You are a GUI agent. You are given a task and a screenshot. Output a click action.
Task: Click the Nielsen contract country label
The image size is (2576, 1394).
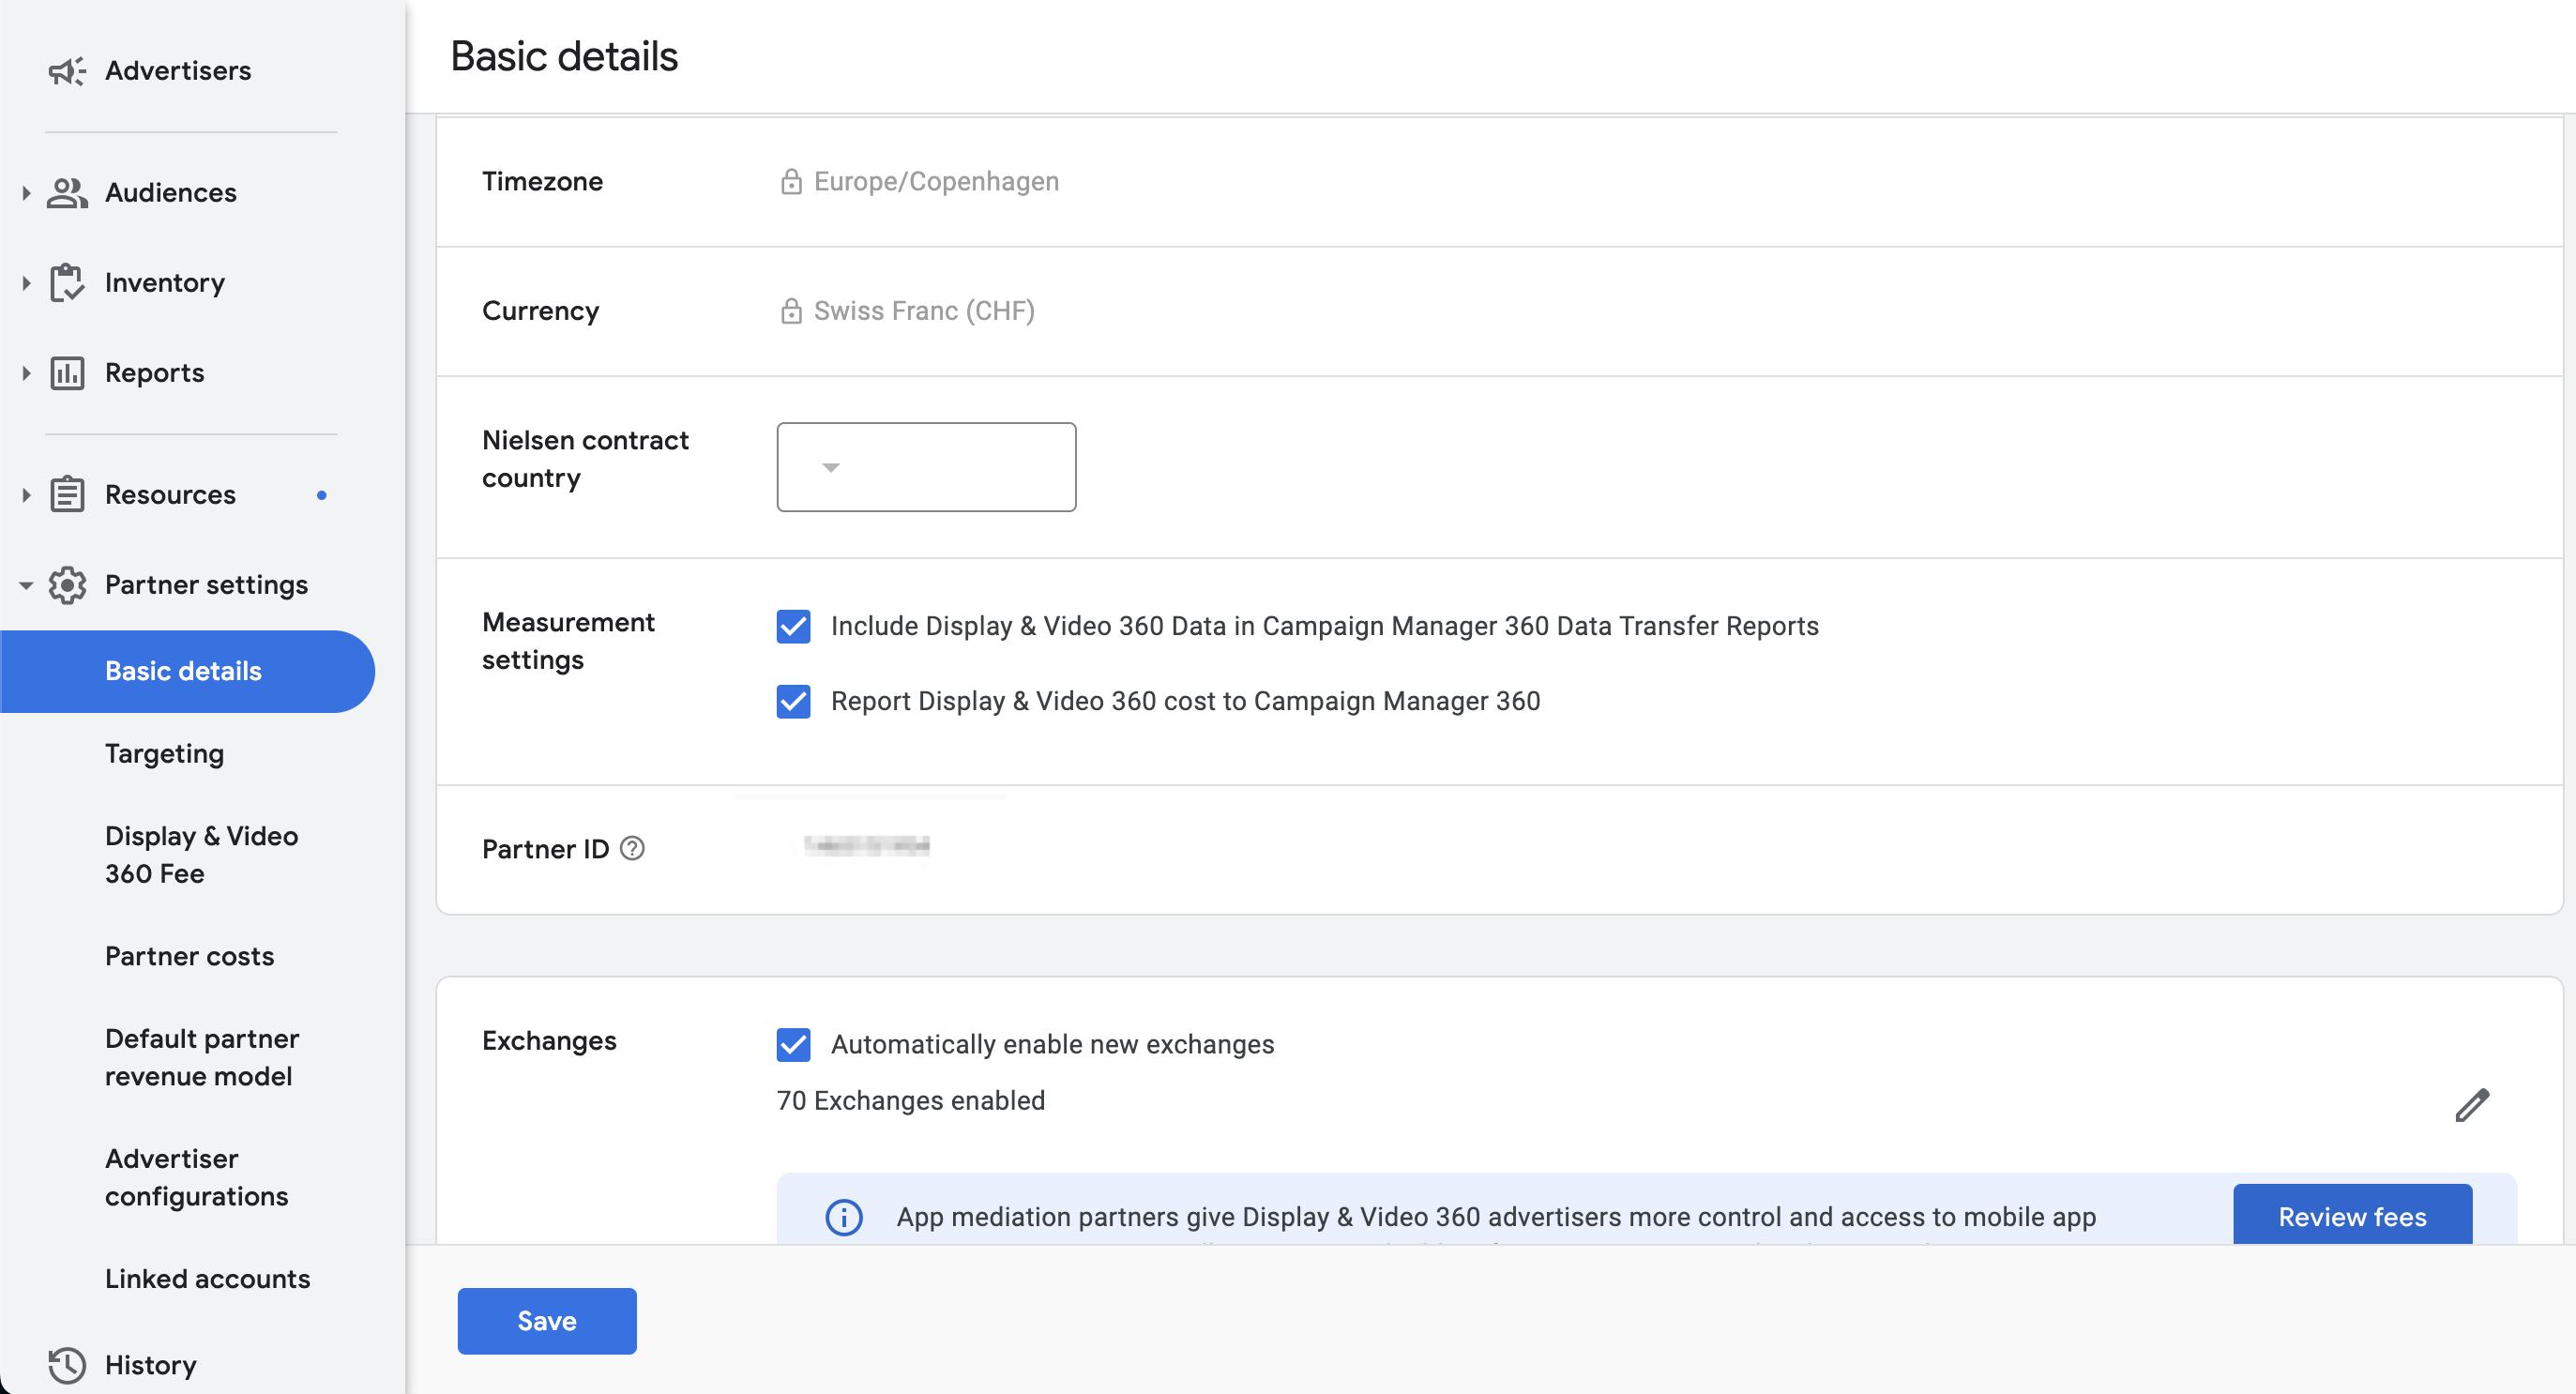[x=585, y=459]
